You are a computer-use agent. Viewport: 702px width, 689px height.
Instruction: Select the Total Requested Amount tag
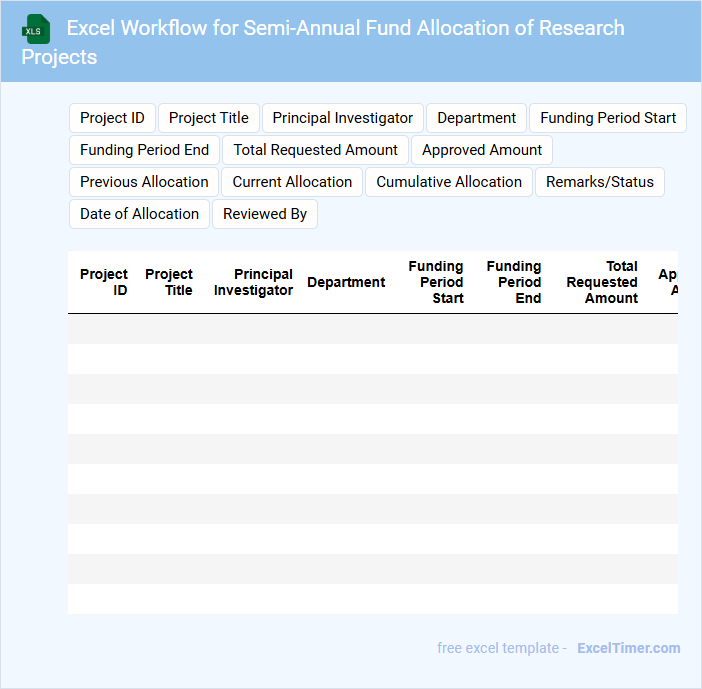coord(315,150)
